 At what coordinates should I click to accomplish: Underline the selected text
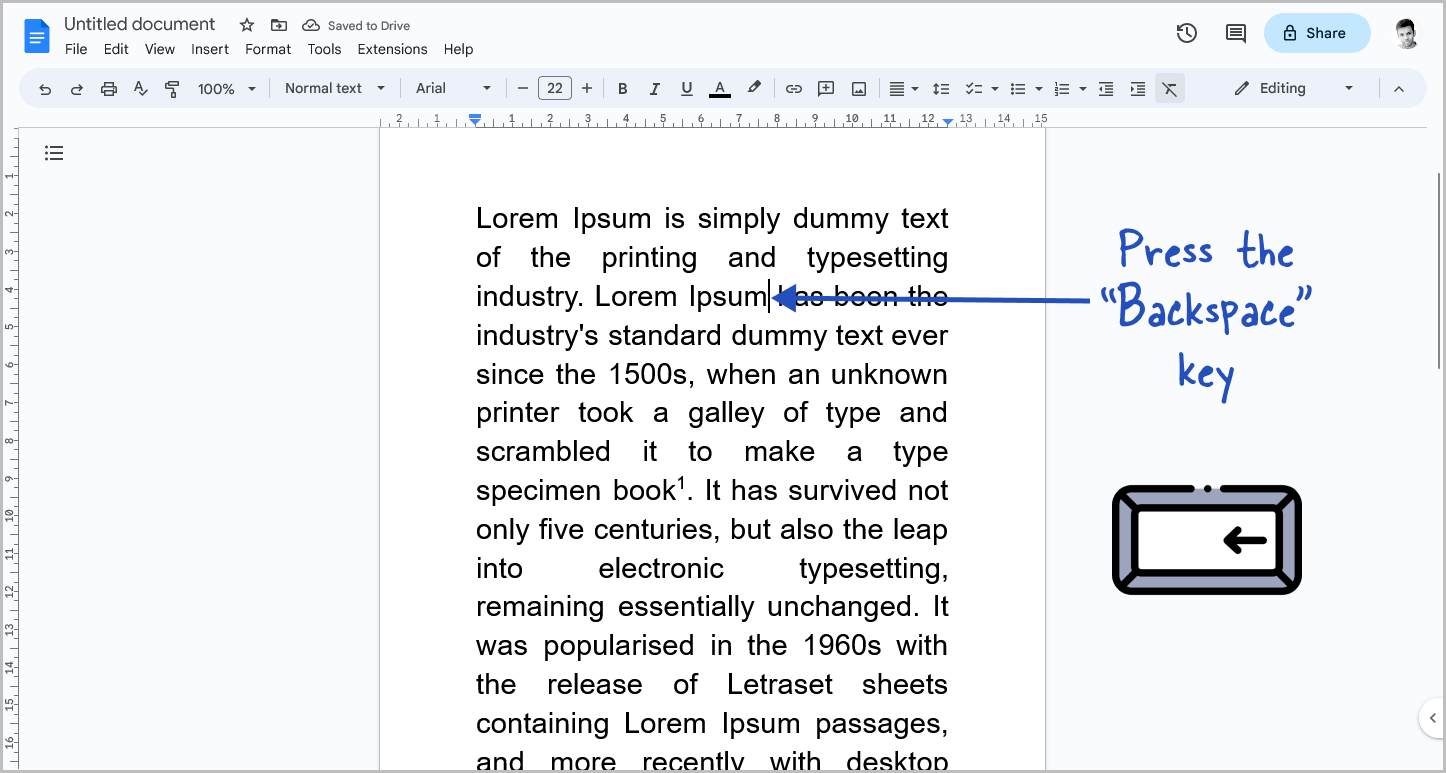(687, 88)
